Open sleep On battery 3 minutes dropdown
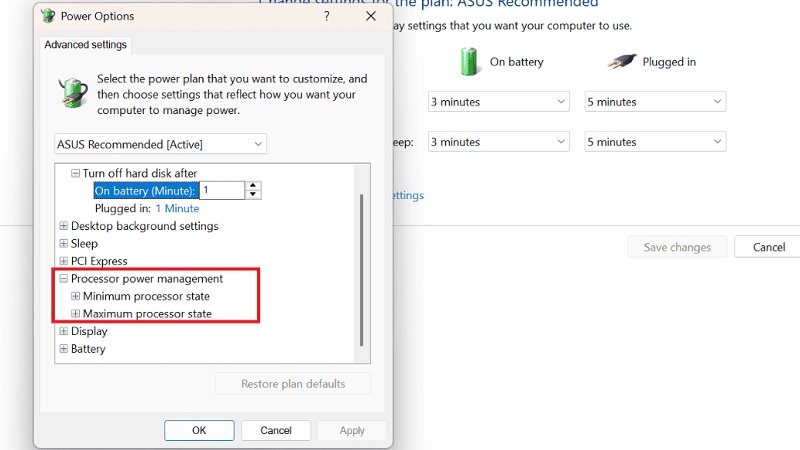 (498, 142)
